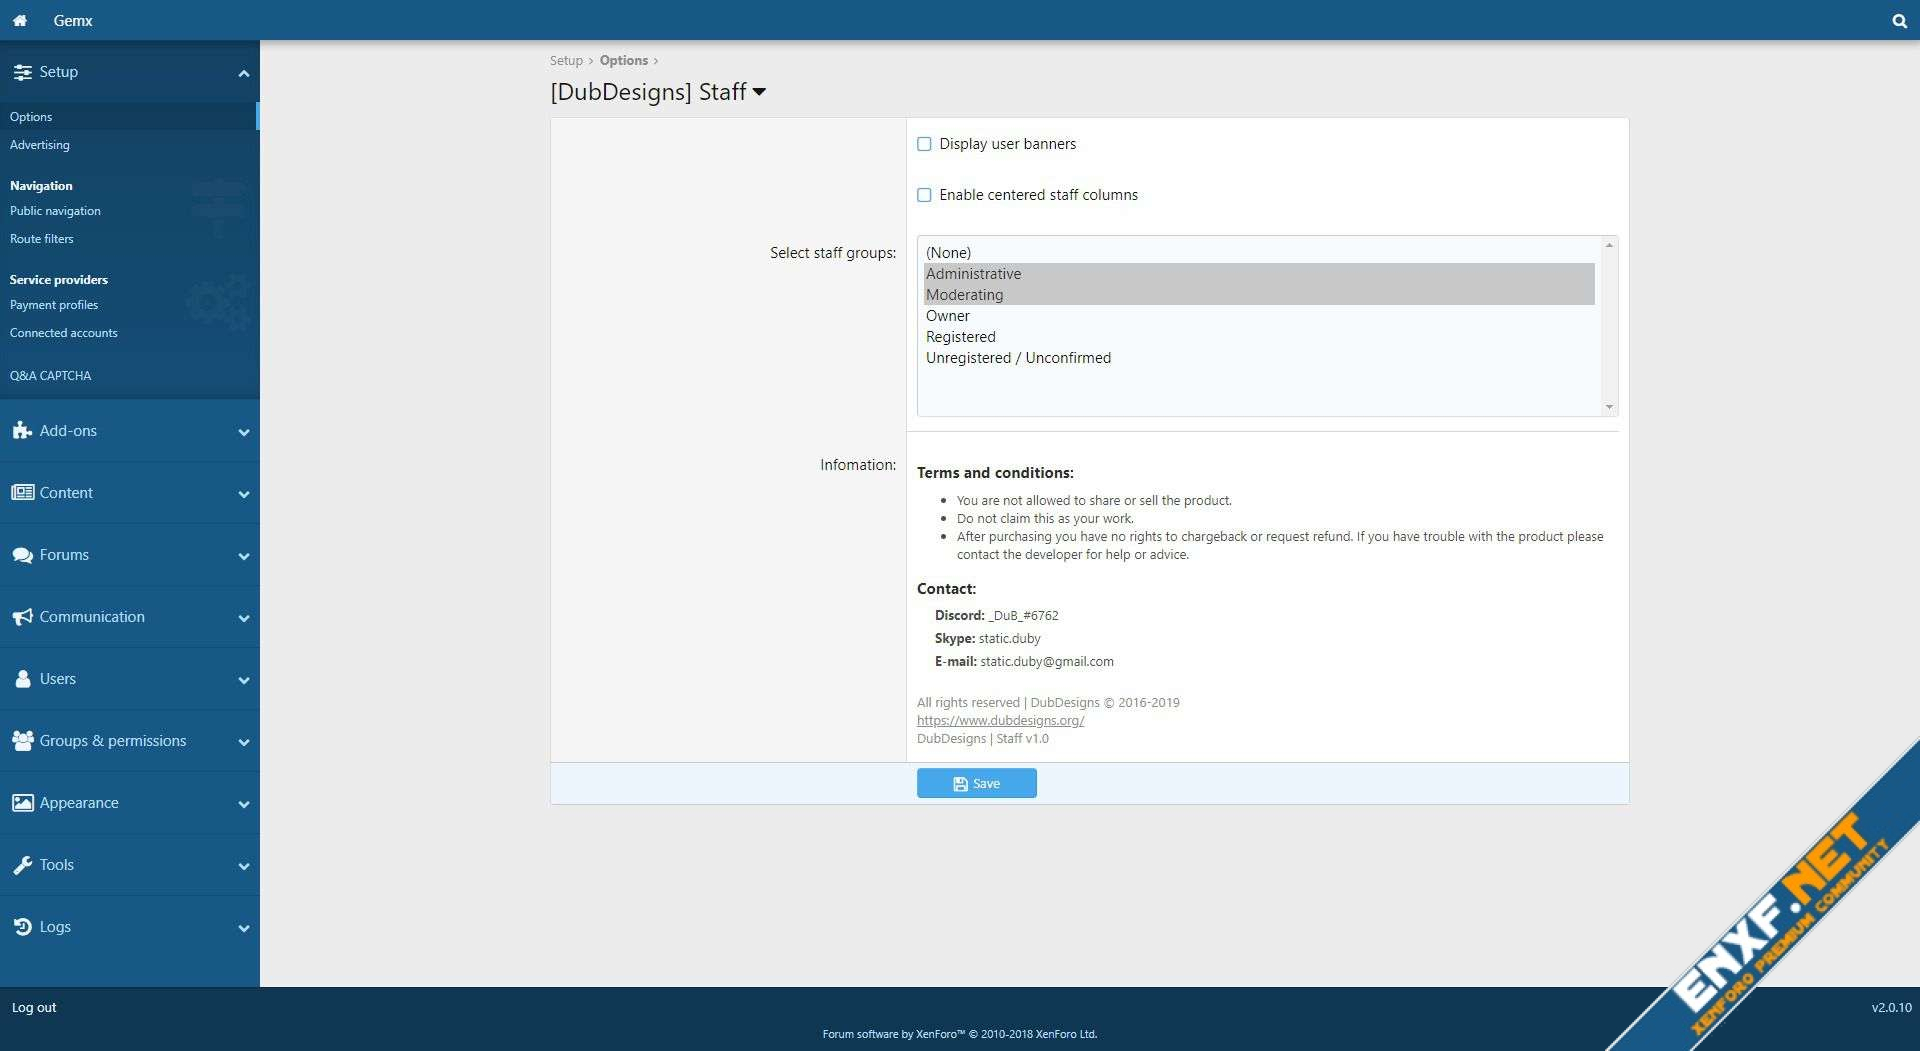Expand the Add-ons section chevron
The width and height of the screenshot is (1920, 1051).
click(243, 432)
